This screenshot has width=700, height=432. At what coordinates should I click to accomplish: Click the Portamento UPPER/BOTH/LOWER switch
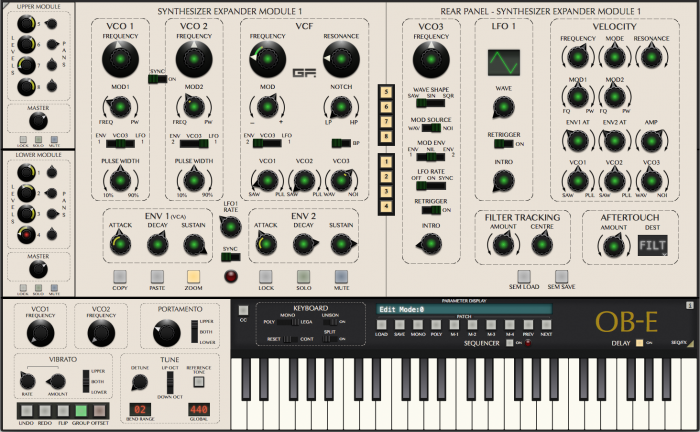click(x=194, y=332)
